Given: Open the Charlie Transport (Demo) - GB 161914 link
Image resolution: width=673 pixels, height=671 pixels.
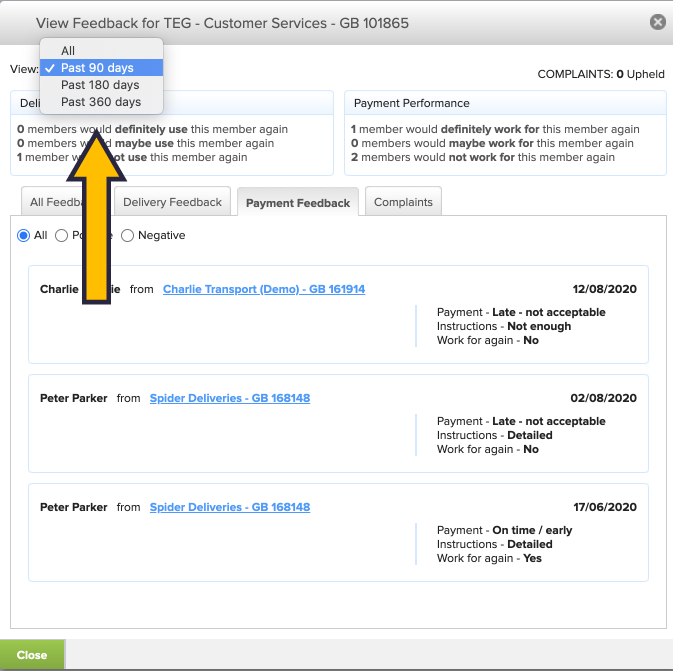Looking at the screenshot, I should pos(264,289).
